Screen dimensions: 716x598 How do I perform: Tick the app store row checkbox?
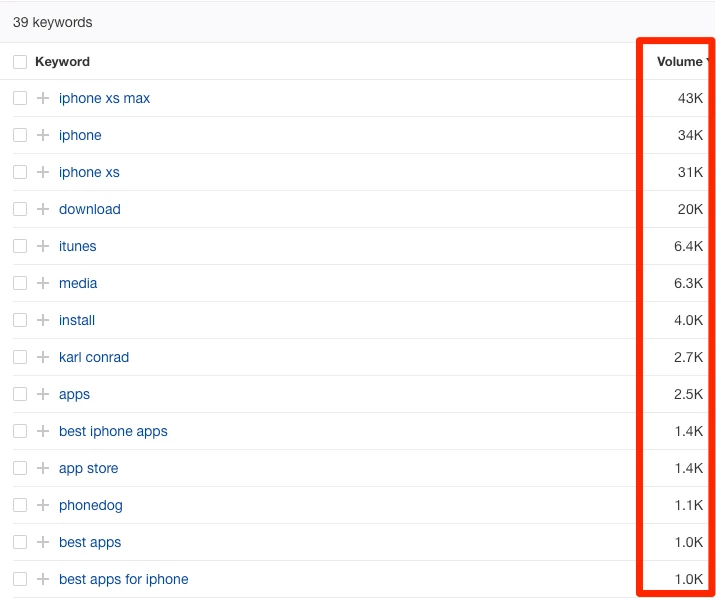coord(20,468)
